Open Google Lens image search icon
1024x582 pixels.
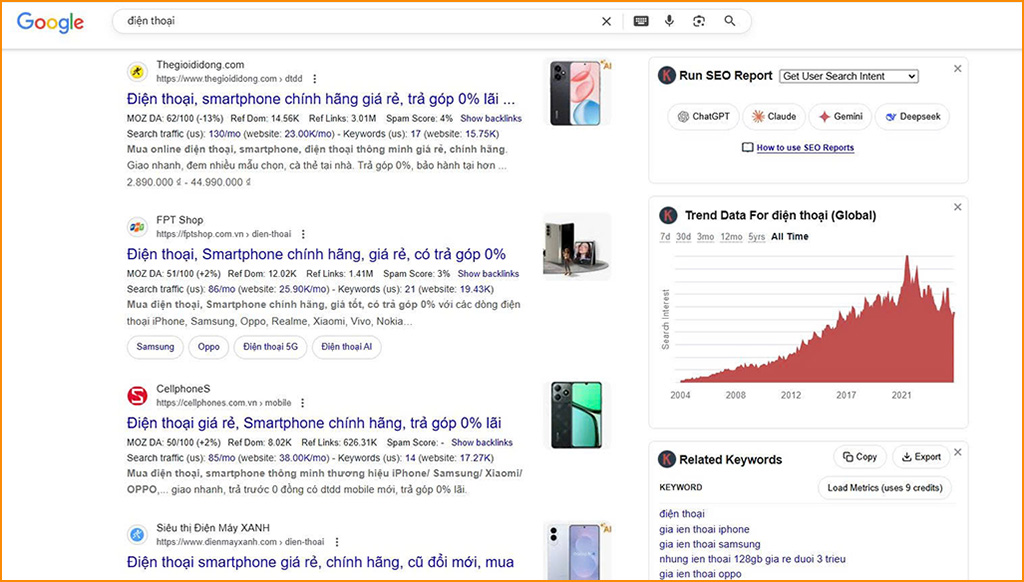pyautogui.click(x=699, y=22)
